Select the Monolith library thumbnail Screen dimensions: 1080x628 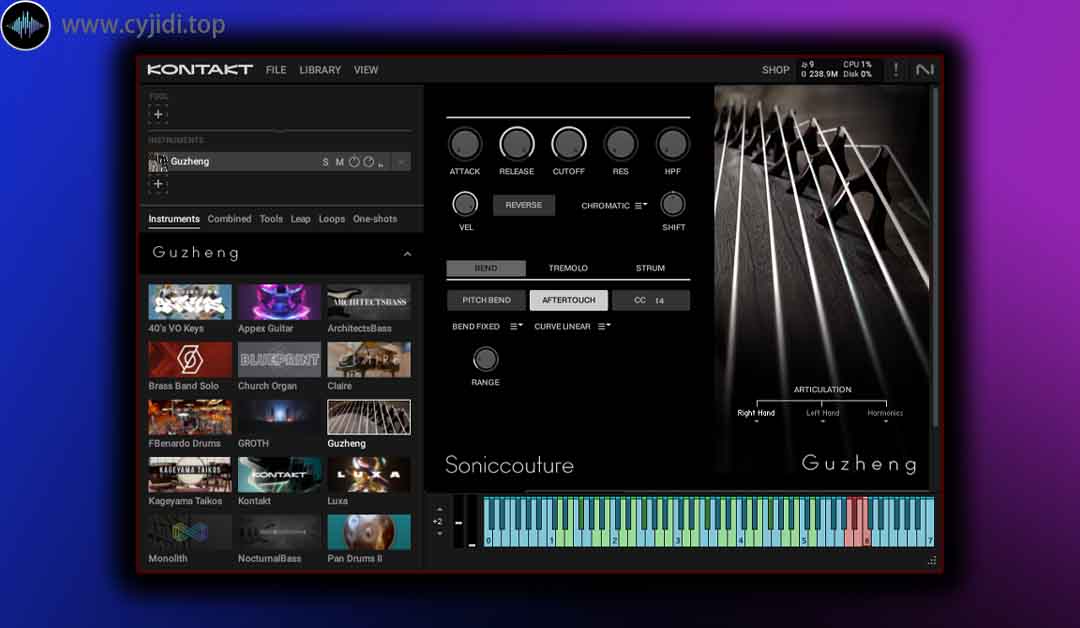[190, 532]
